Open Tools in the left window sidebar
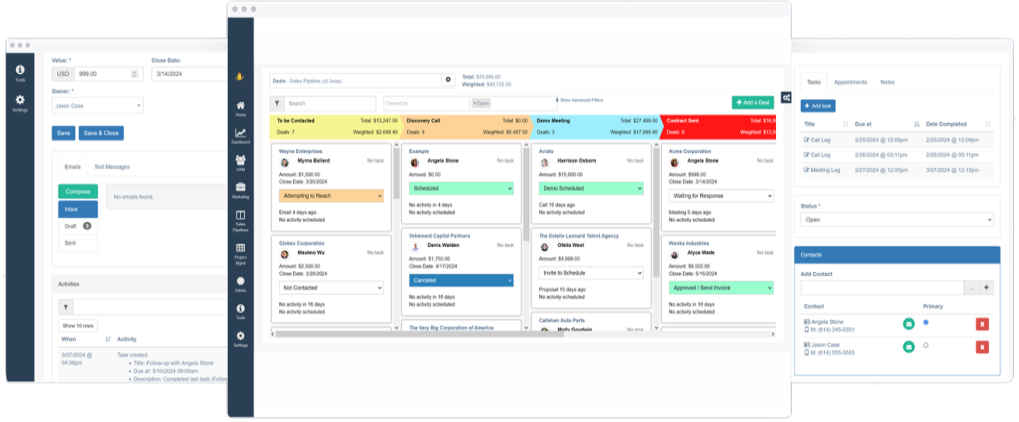The image size is (1019, 422). (20, 73)
